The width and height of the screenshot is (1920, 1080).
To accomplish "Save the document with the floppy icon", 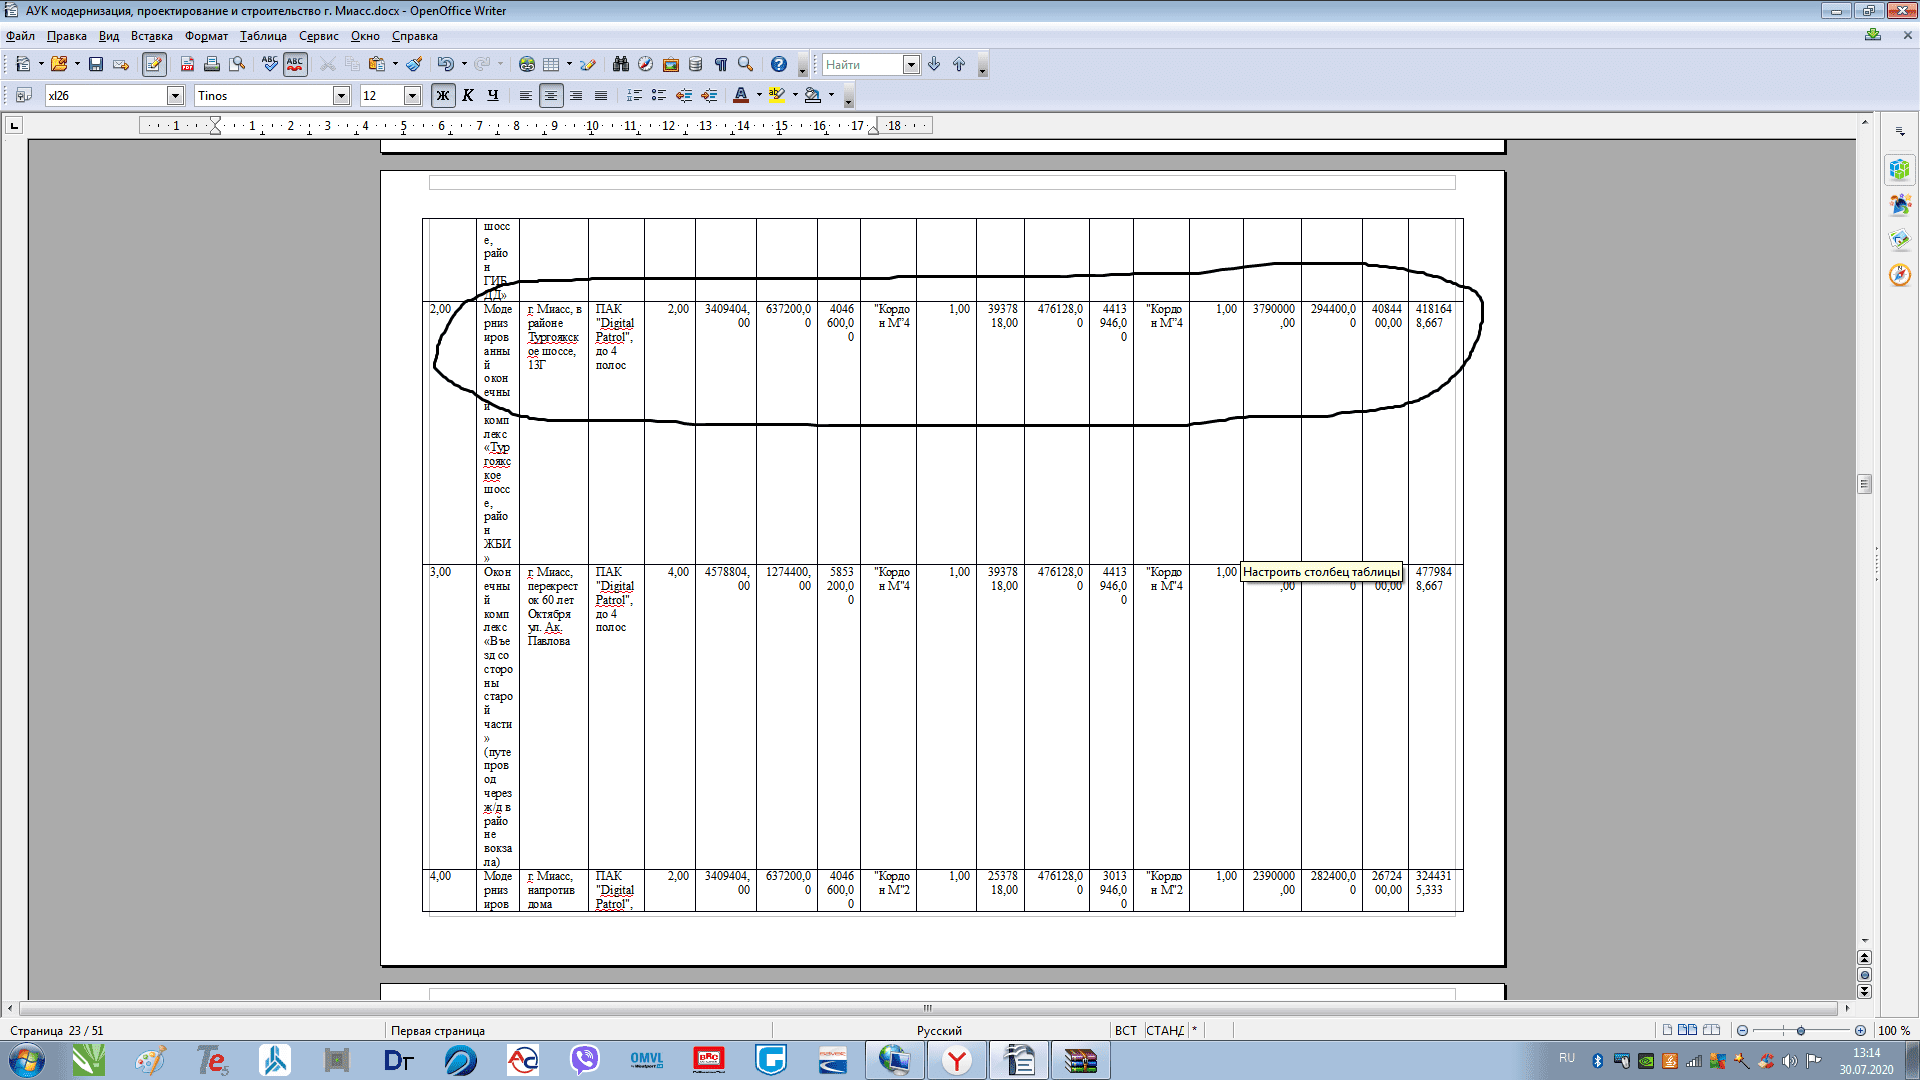I will (96, 64).
